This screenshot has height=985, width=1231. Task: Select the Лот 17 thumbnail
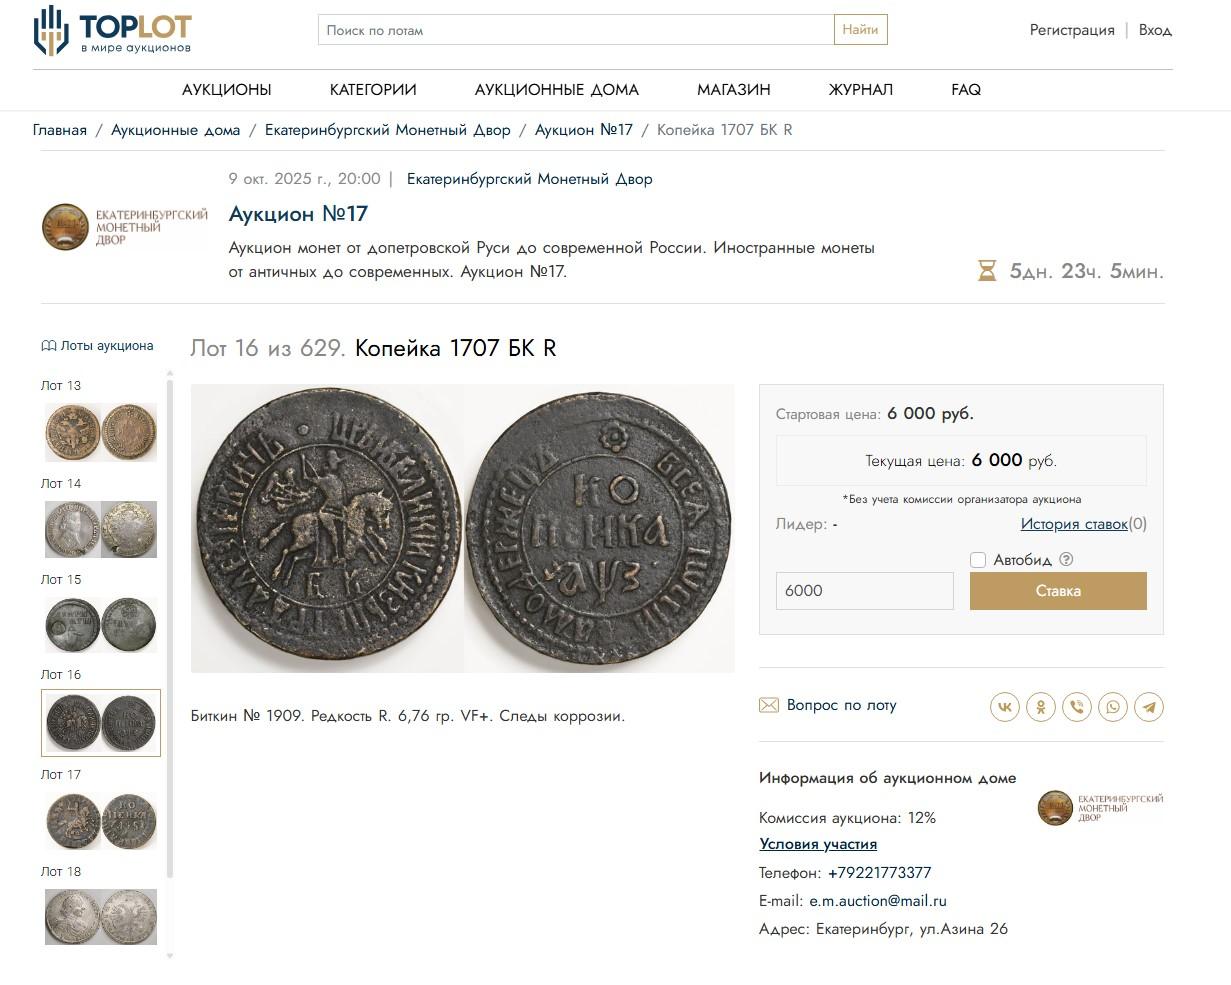pyautogui.click(x=100, y=821)
